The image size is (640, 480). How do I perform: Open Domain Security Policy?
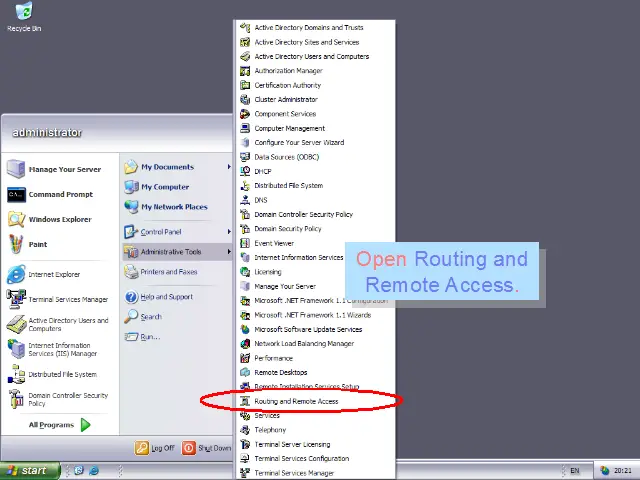coord(316,229)
